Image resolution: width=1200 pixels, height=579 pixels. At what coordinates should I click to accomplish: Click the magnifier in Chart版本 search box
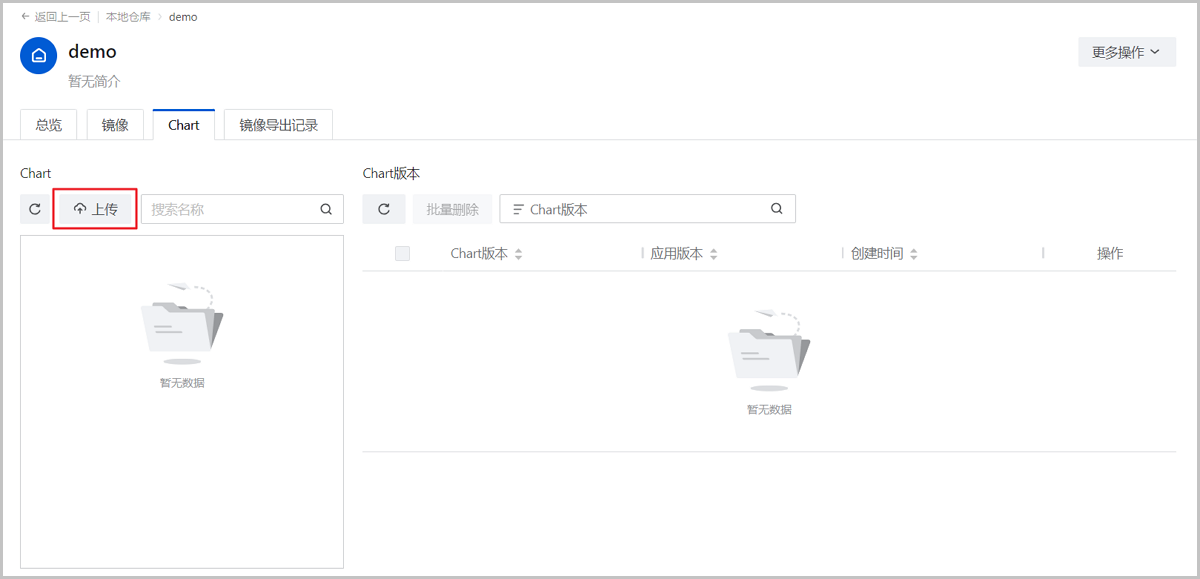click(x=777, y=209)
